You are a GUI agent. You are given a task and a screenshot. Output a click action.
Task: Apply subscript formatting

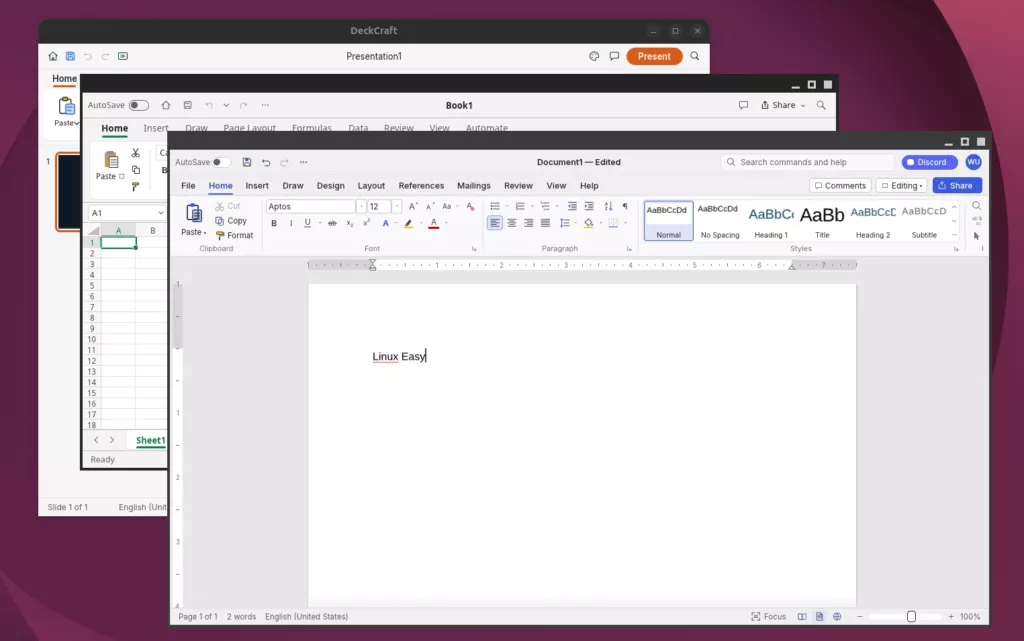pos(349,223)
